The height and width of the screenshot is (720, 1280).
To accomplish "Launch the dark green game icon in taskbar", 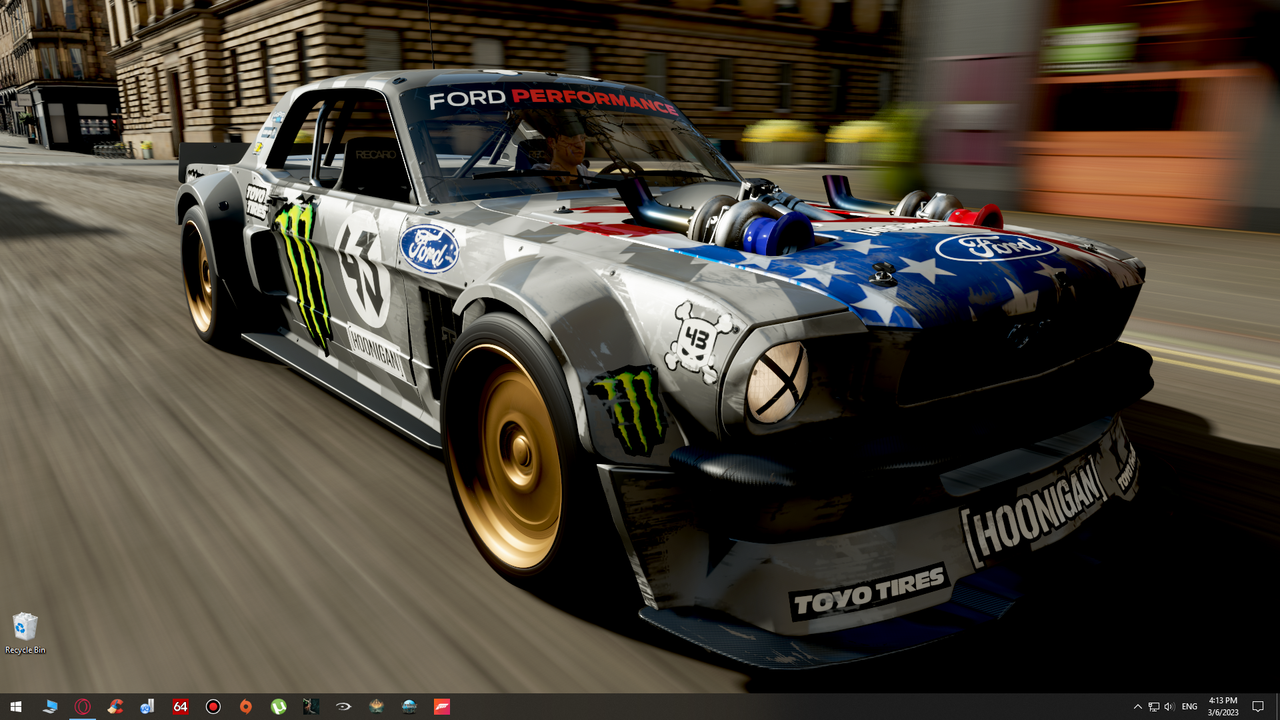I will point(311,706).
